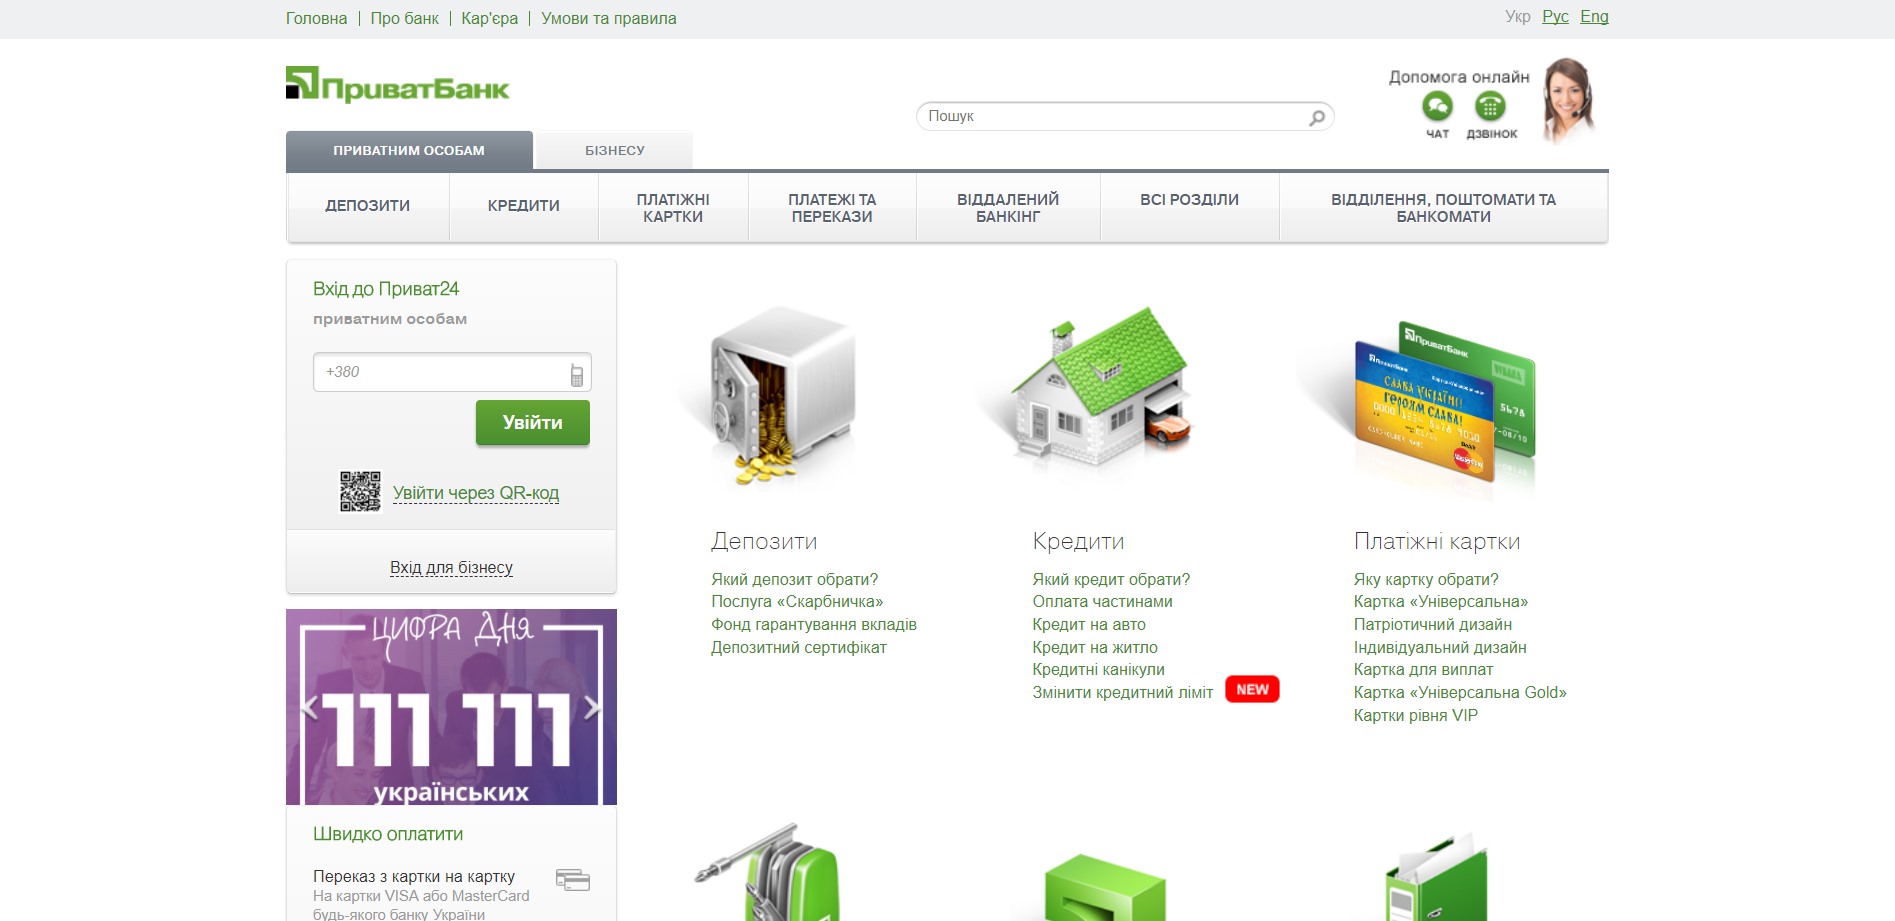Open Платіжні картки section heading
This screenshot has height=921, width=1895.
[x=1437, y=542]
